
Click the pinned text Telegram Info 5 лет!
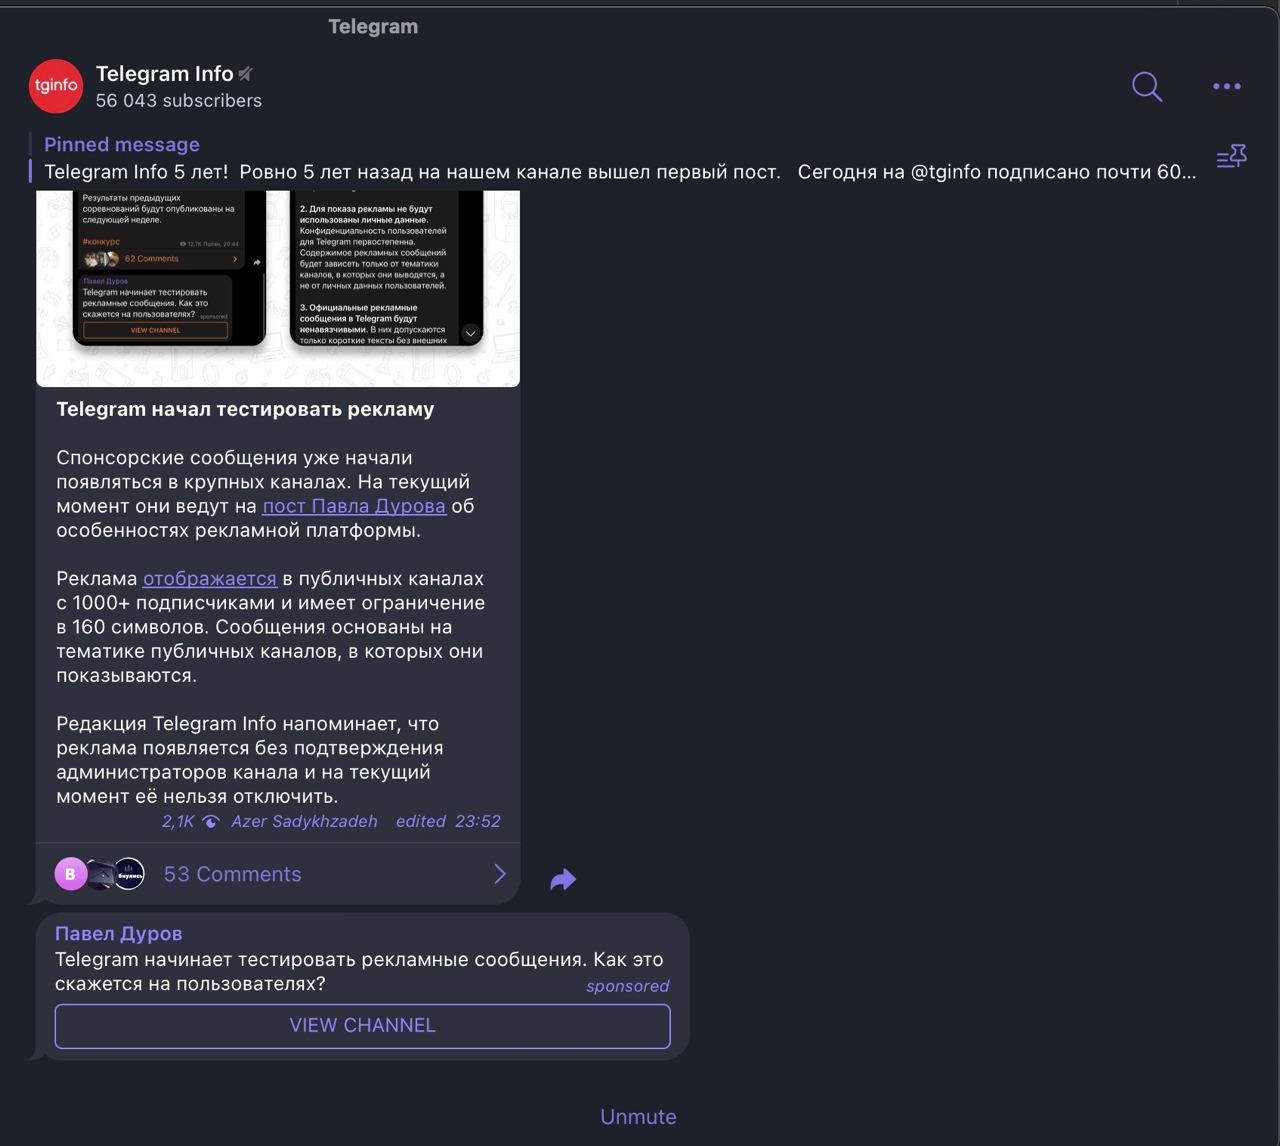click(136, 172)
